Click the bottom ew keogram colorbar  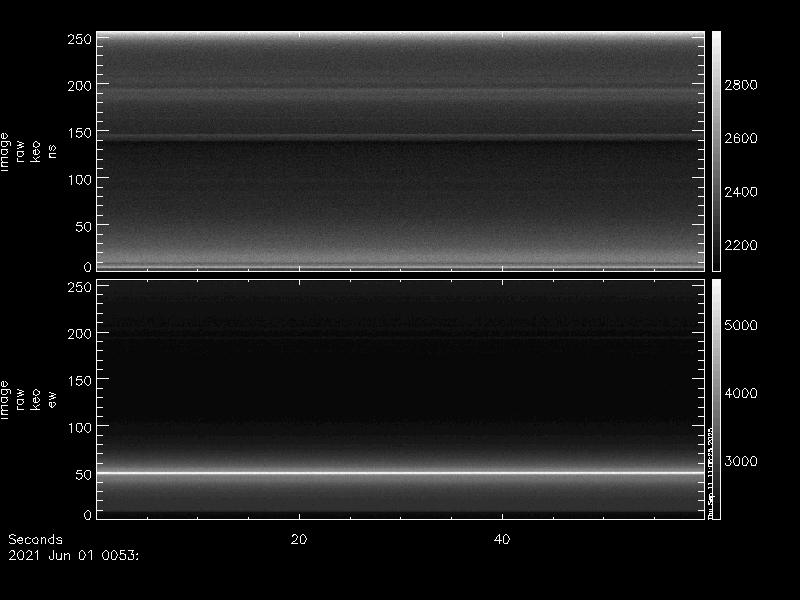[715, 398]
